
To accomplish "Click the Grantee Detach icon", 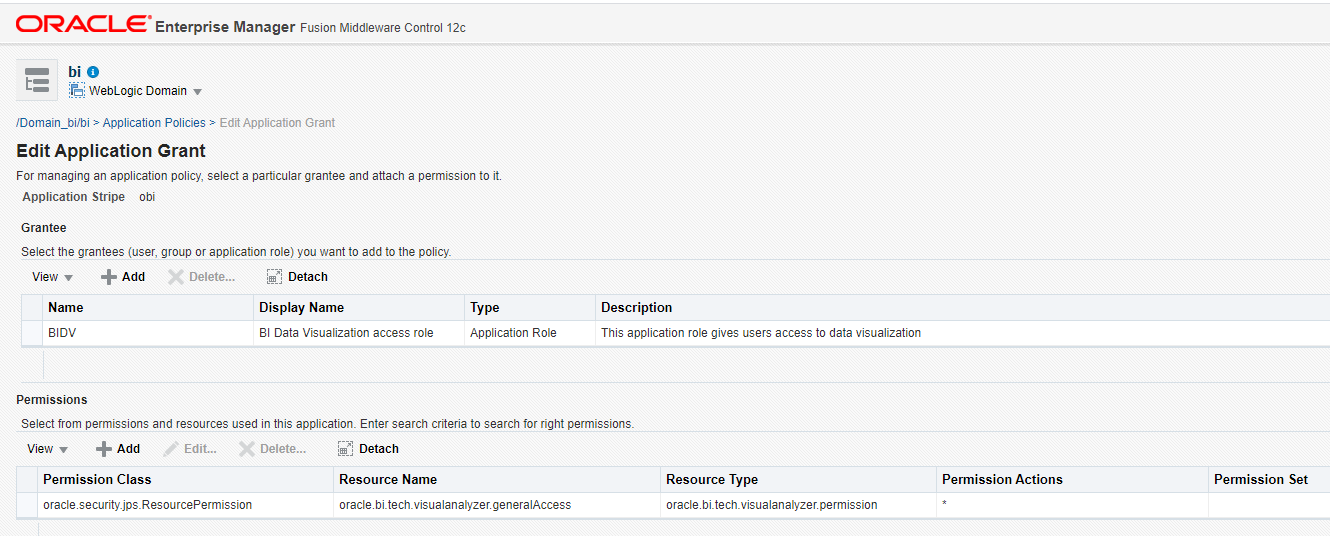I will pyautogui.click(x=274, y=277).
